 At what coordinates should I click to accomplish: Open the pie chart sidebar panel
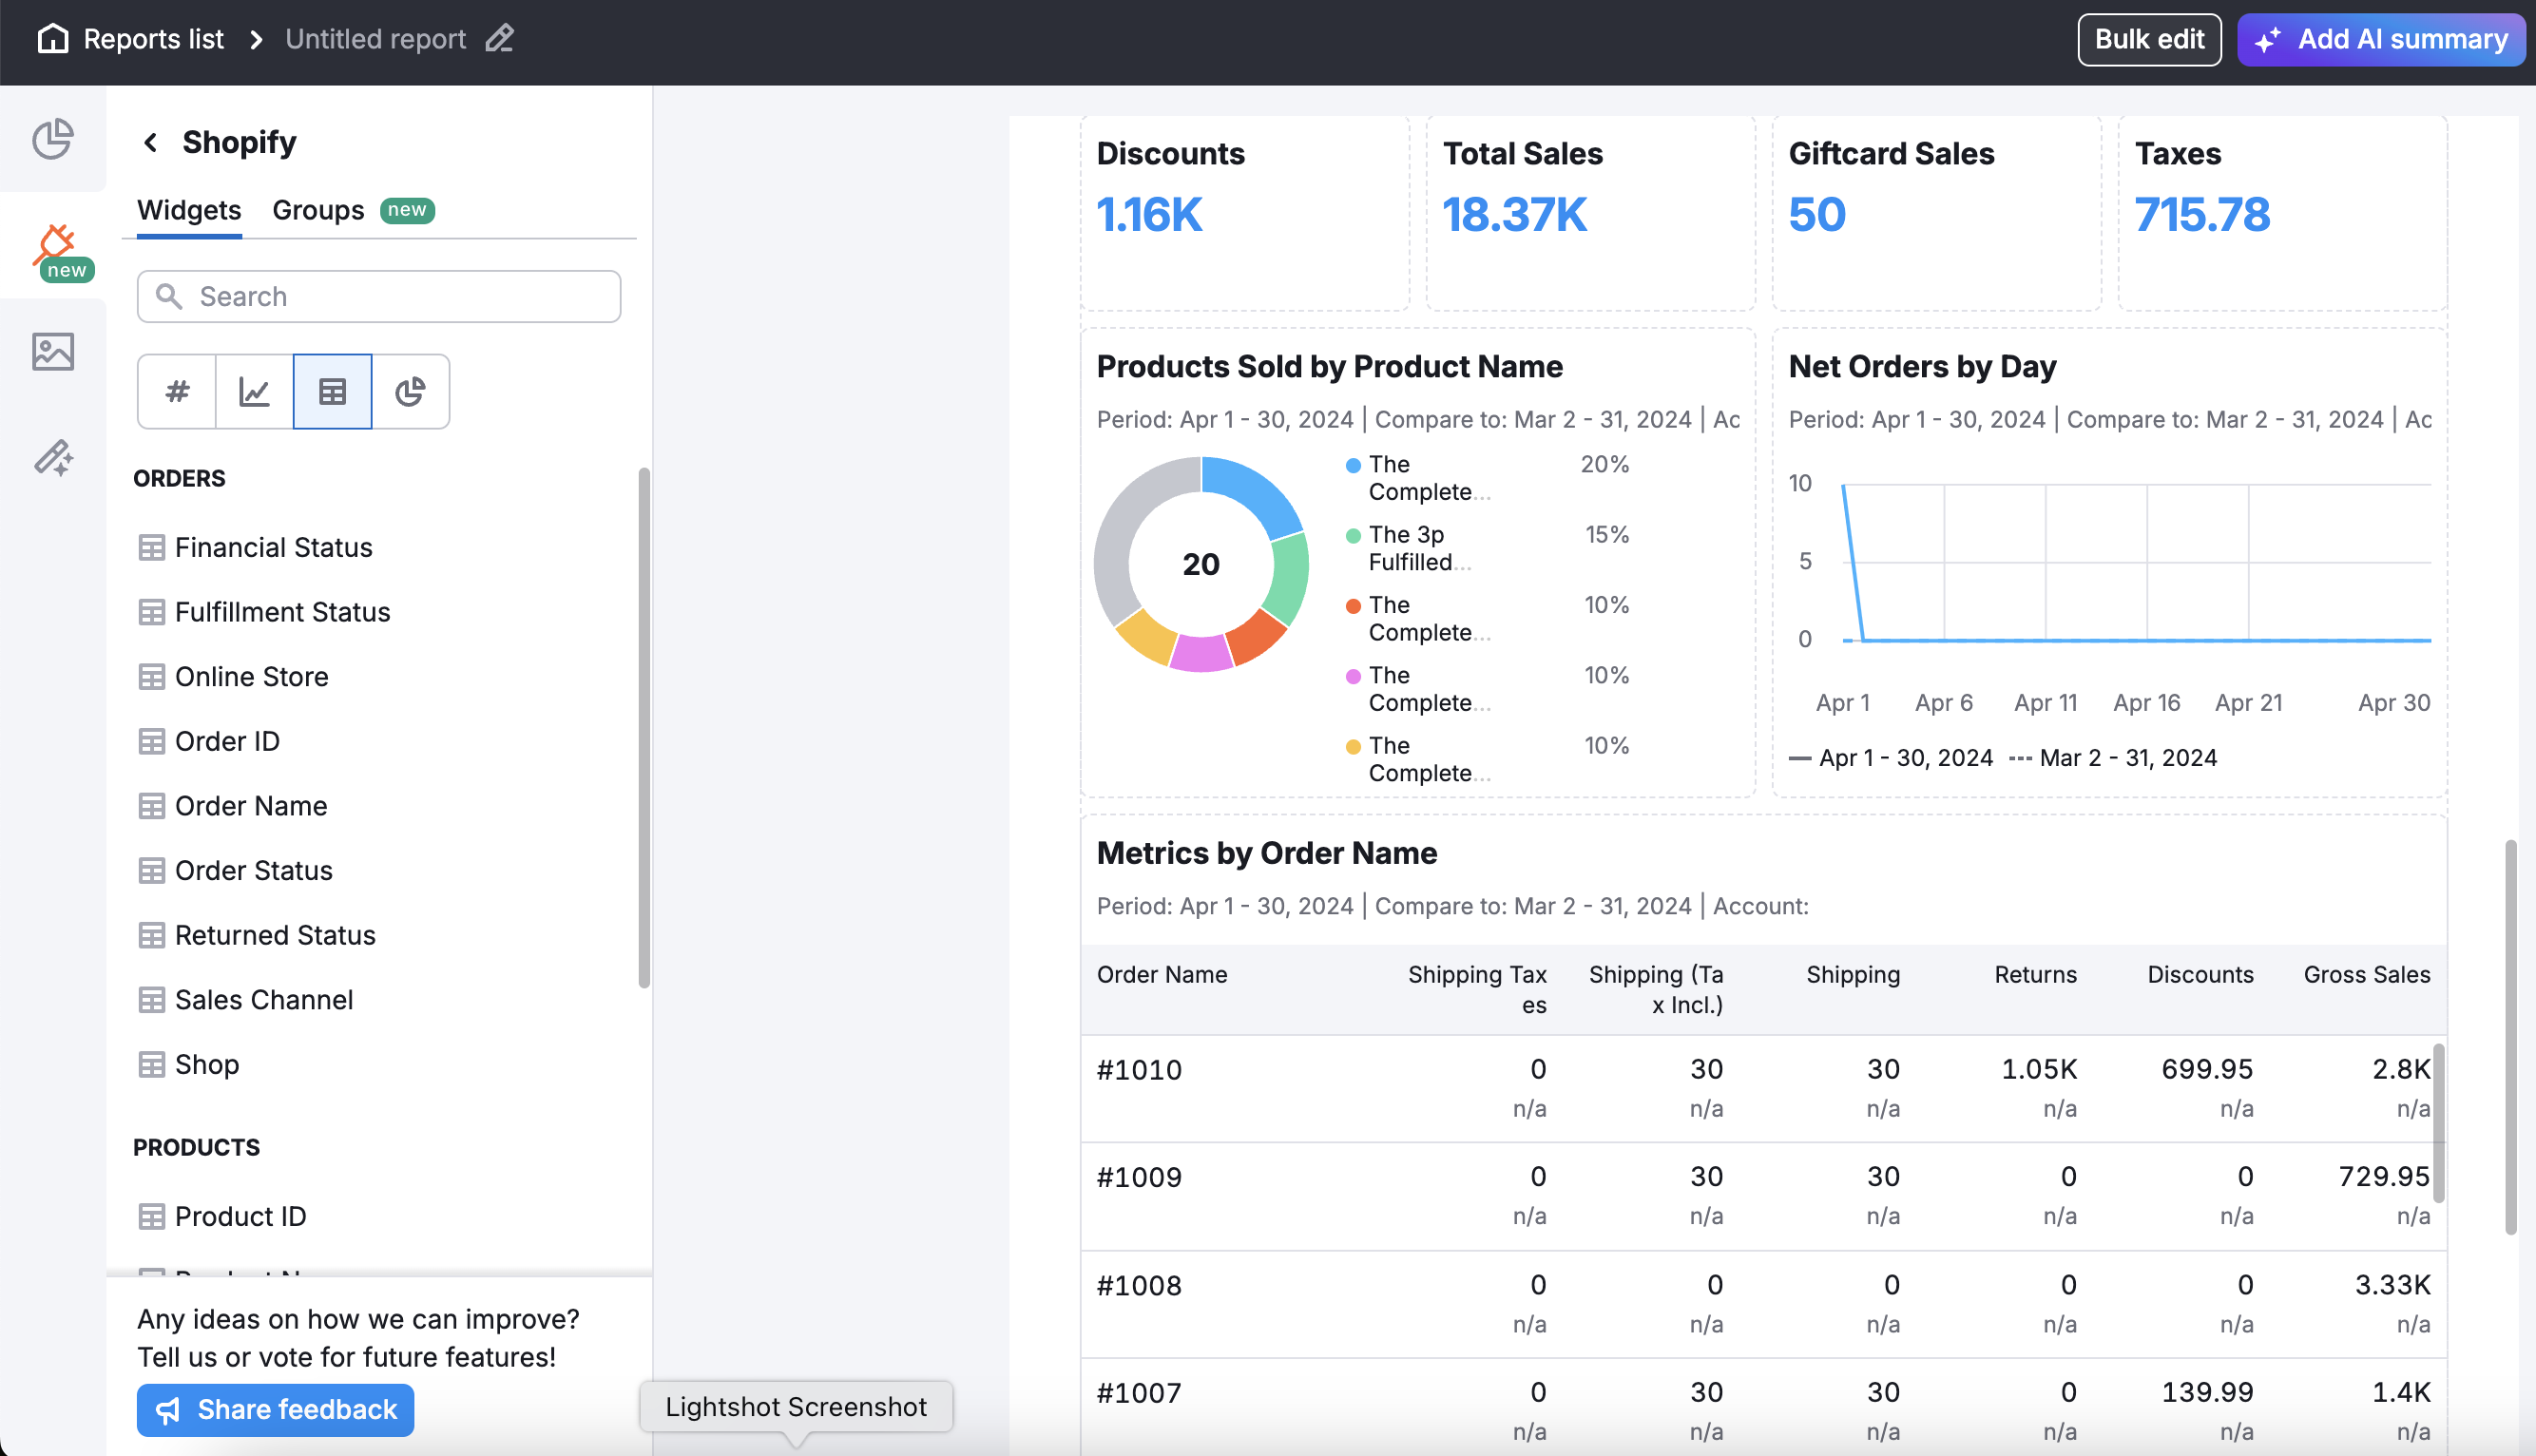[52, 139]
